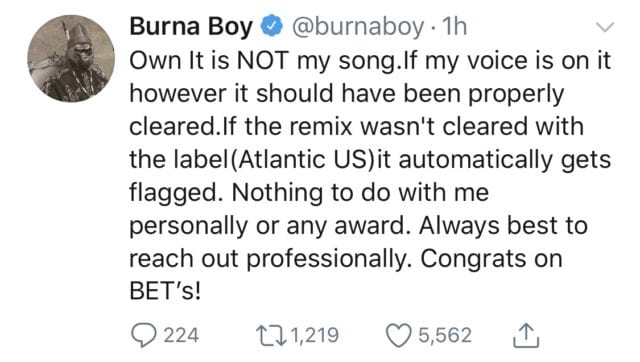The image size is (640, 362).
Task: Click the 'BET's!' closing line
Action: (x=165, y=291)
